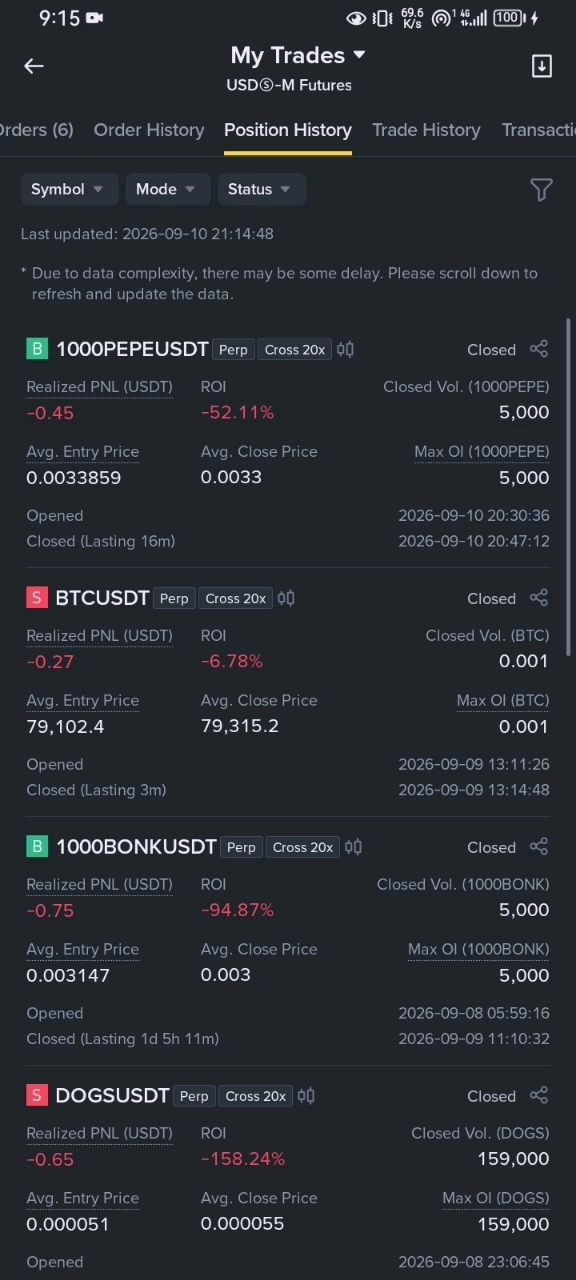Download trade history using export icon

(x=541, y=66)
